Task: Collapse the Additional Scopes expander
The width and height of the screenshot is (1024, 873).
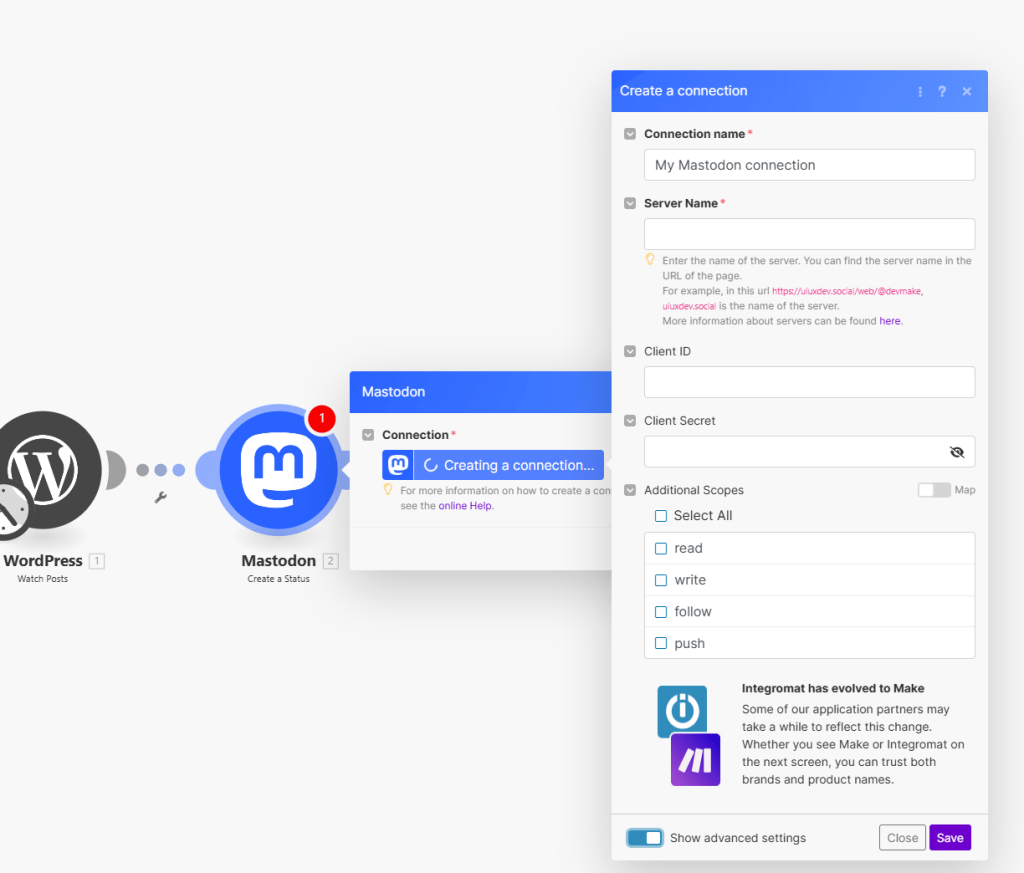Action: [x=630, y=490]
